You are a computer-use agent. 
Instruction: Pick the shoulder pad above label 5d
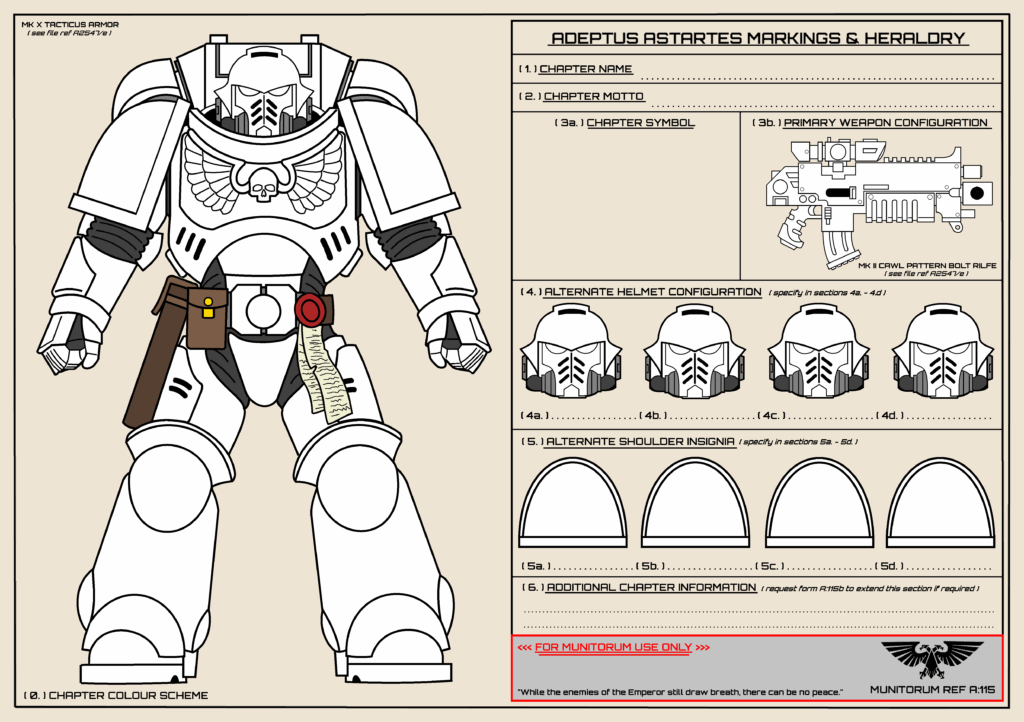click(x=941, y=503)
